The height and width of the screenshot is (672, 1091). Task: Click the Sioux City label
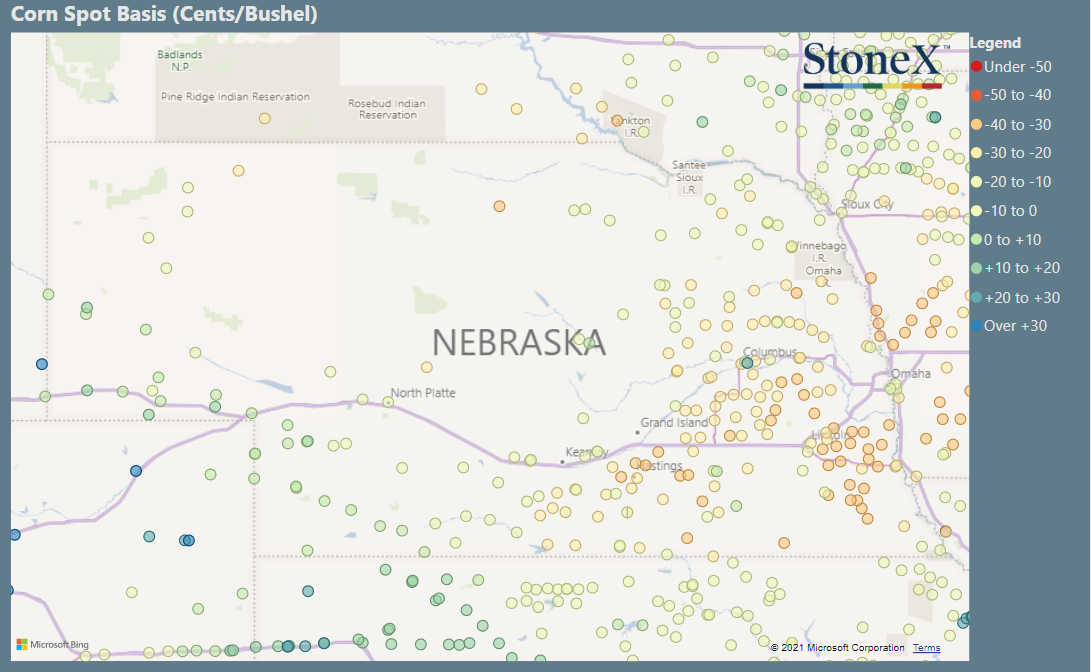(867, 205)
